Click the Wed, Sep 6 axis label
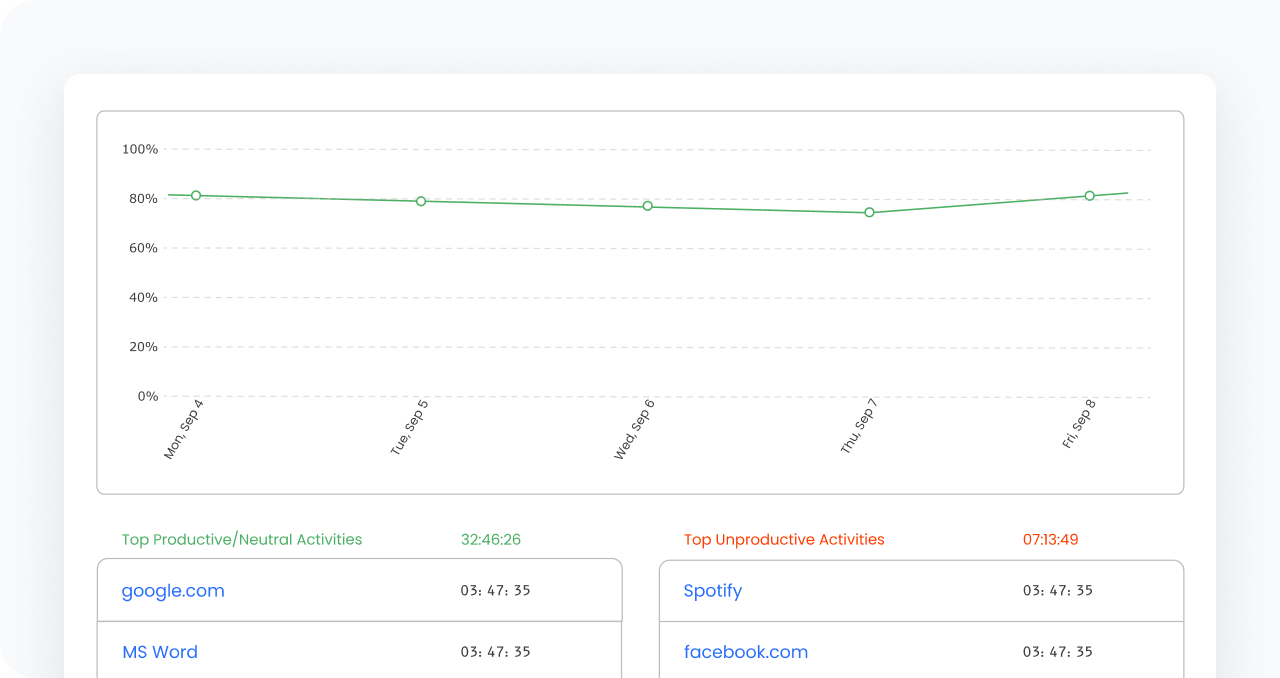This screenshot has width=1280, height=678. [x=634, y=429]
